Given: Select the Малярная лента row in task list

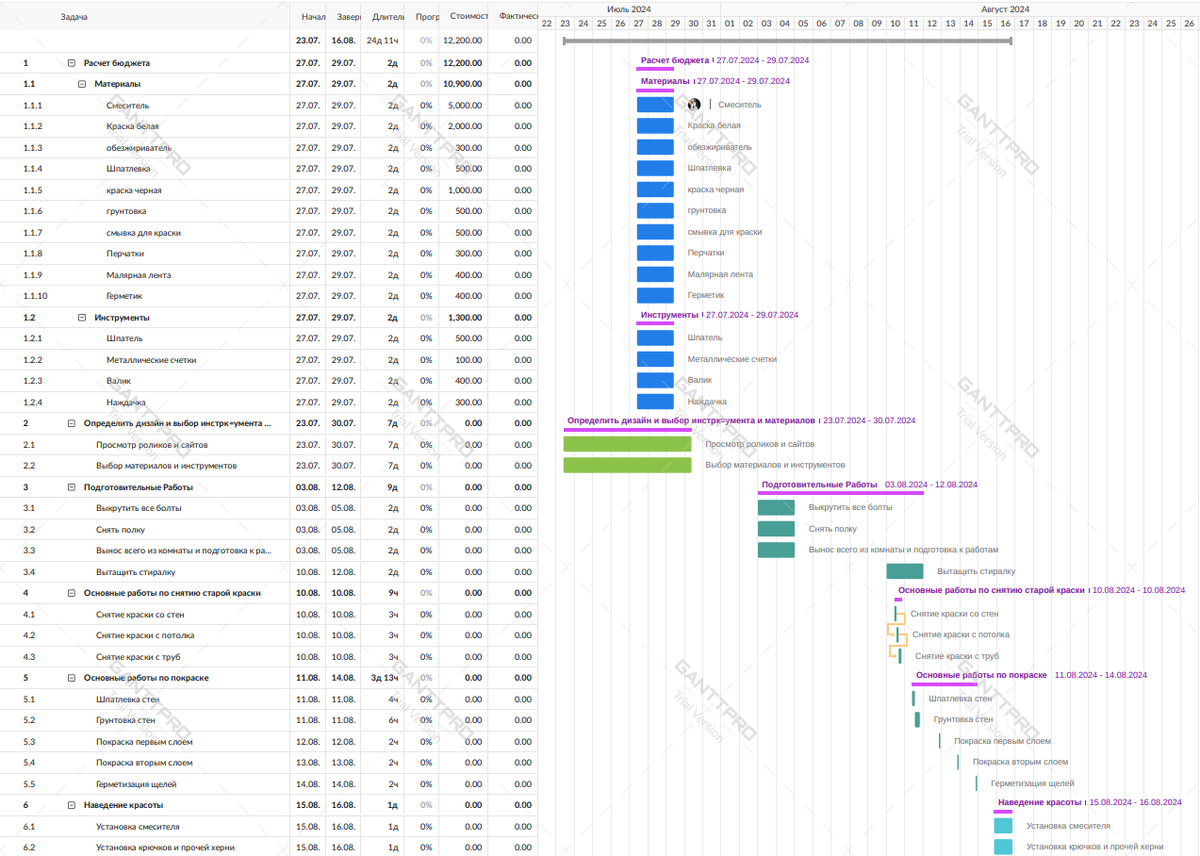Looking at the screenshot, I should (268, 275).
